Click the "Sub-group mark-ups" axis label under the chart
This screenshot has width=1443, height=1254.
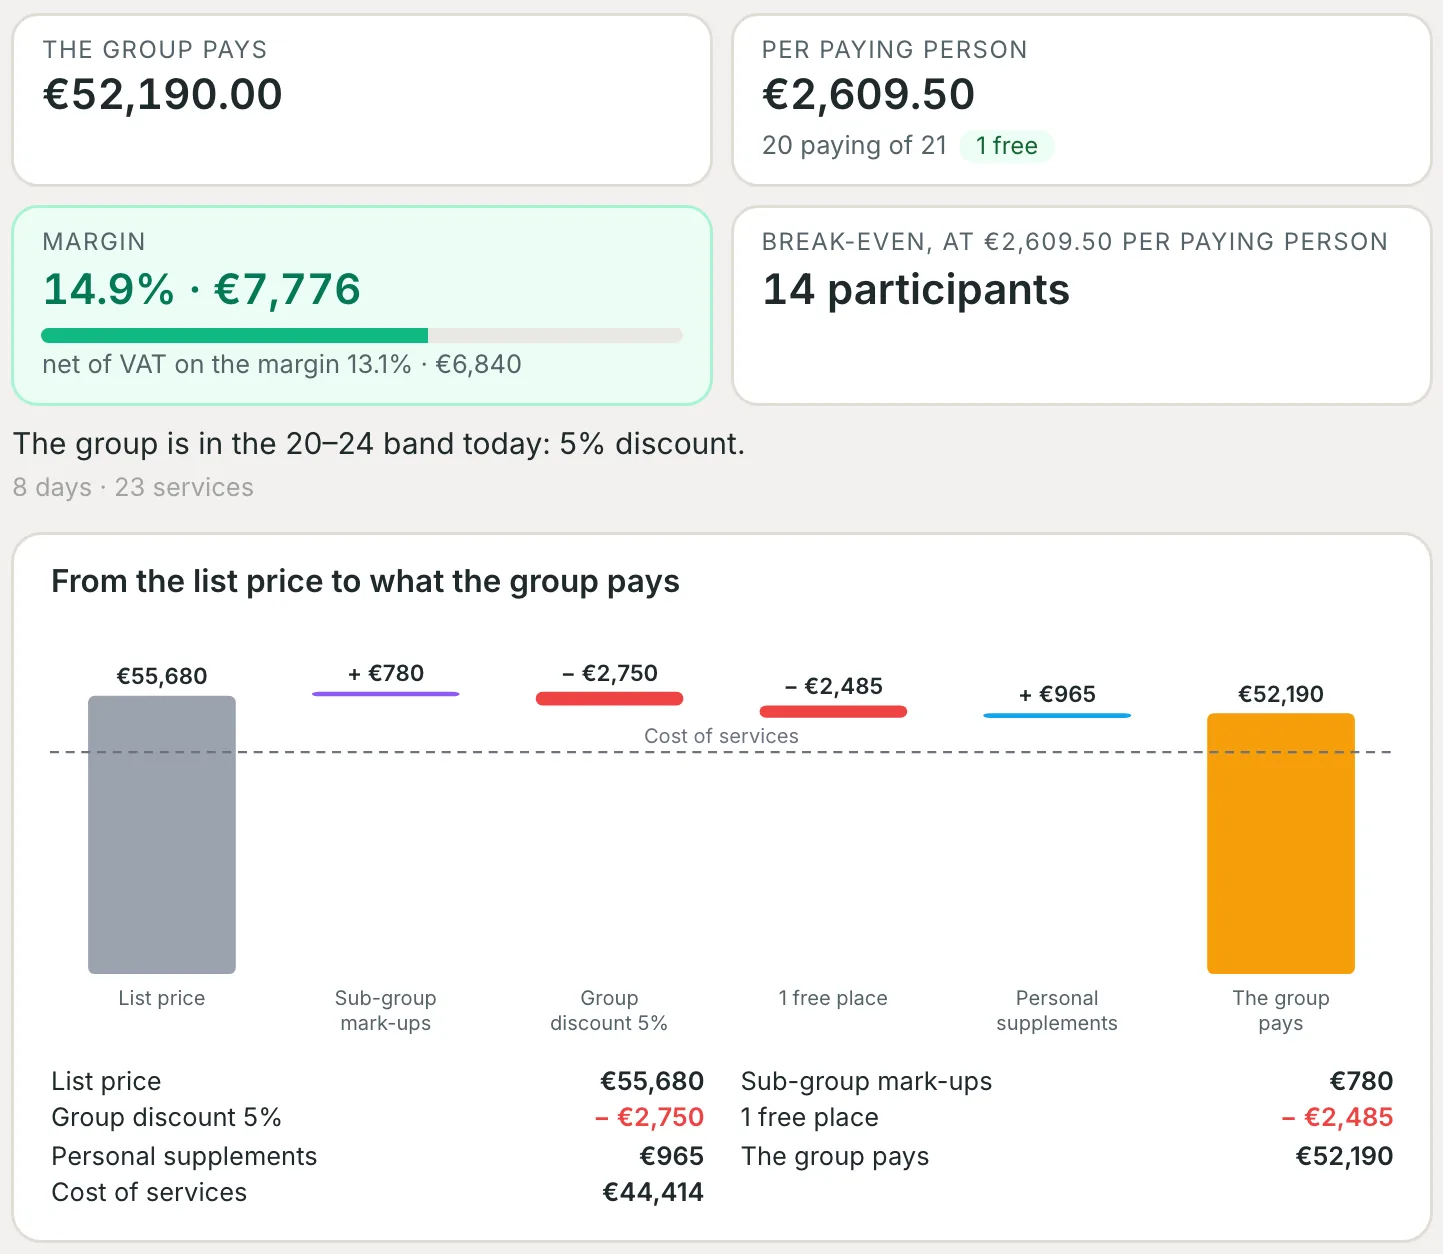click(386, 1010)
